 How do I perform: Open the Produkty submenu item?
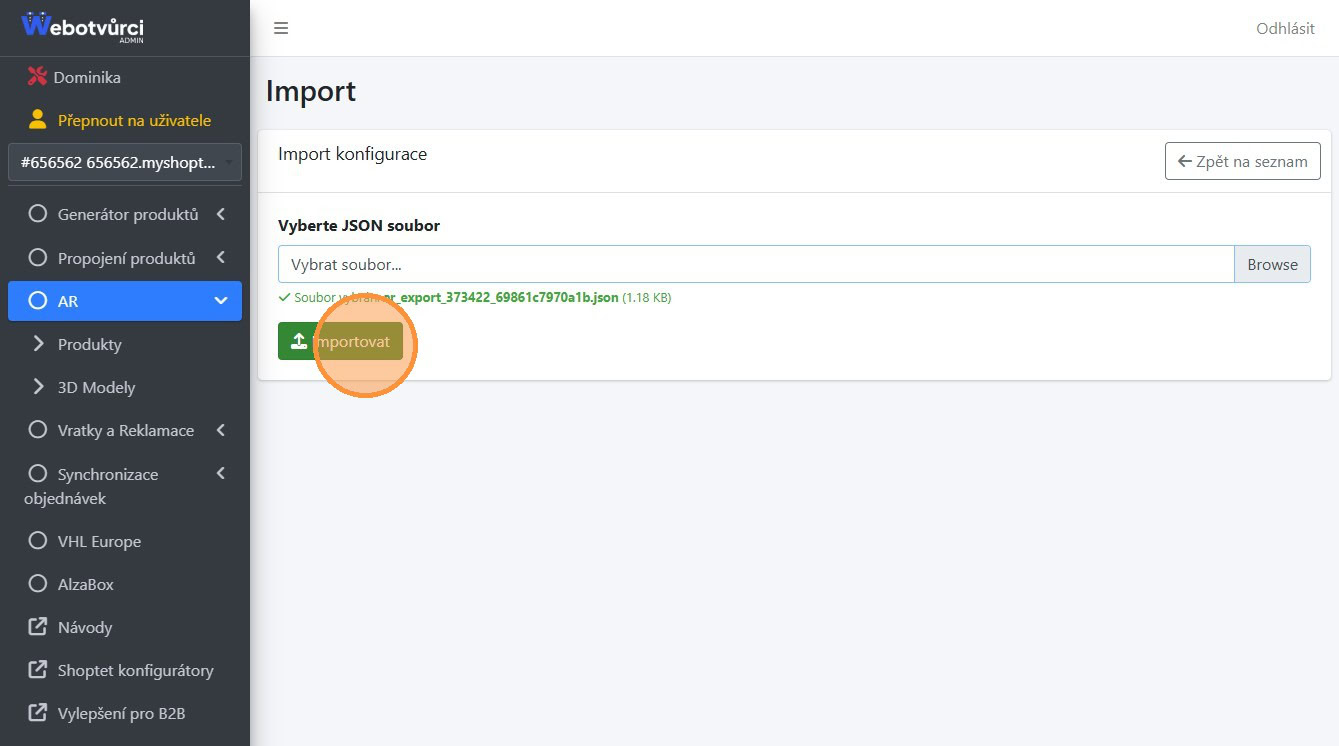coord(125,344)
